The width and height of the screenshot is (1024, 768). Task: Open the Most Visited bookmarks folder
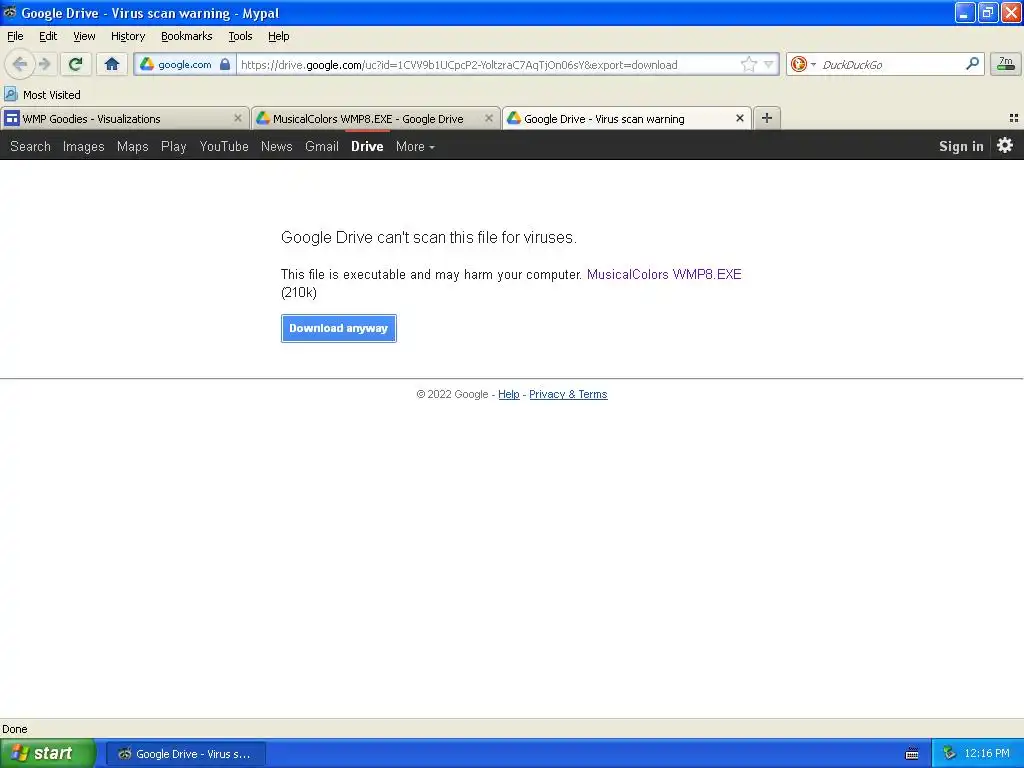tap(42, 95)
